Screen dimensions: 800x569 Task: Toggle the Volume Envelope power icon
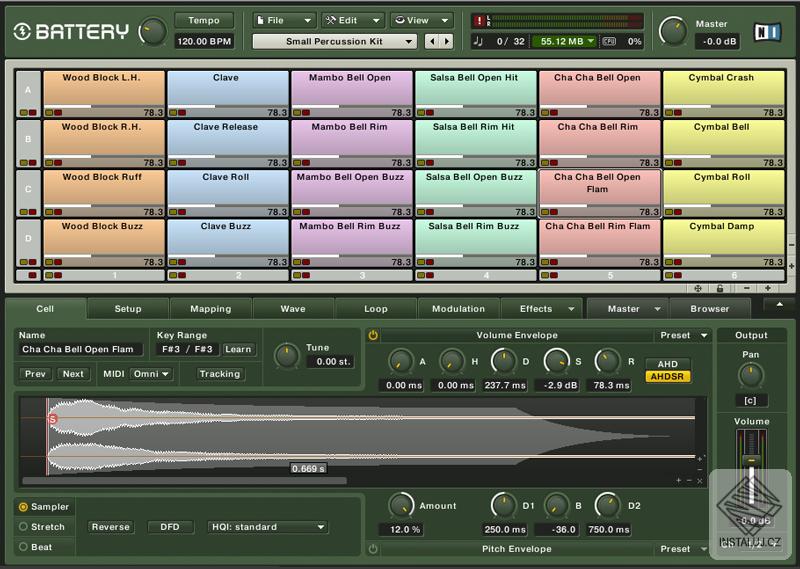pyautogui.click(x=373, y=335)
